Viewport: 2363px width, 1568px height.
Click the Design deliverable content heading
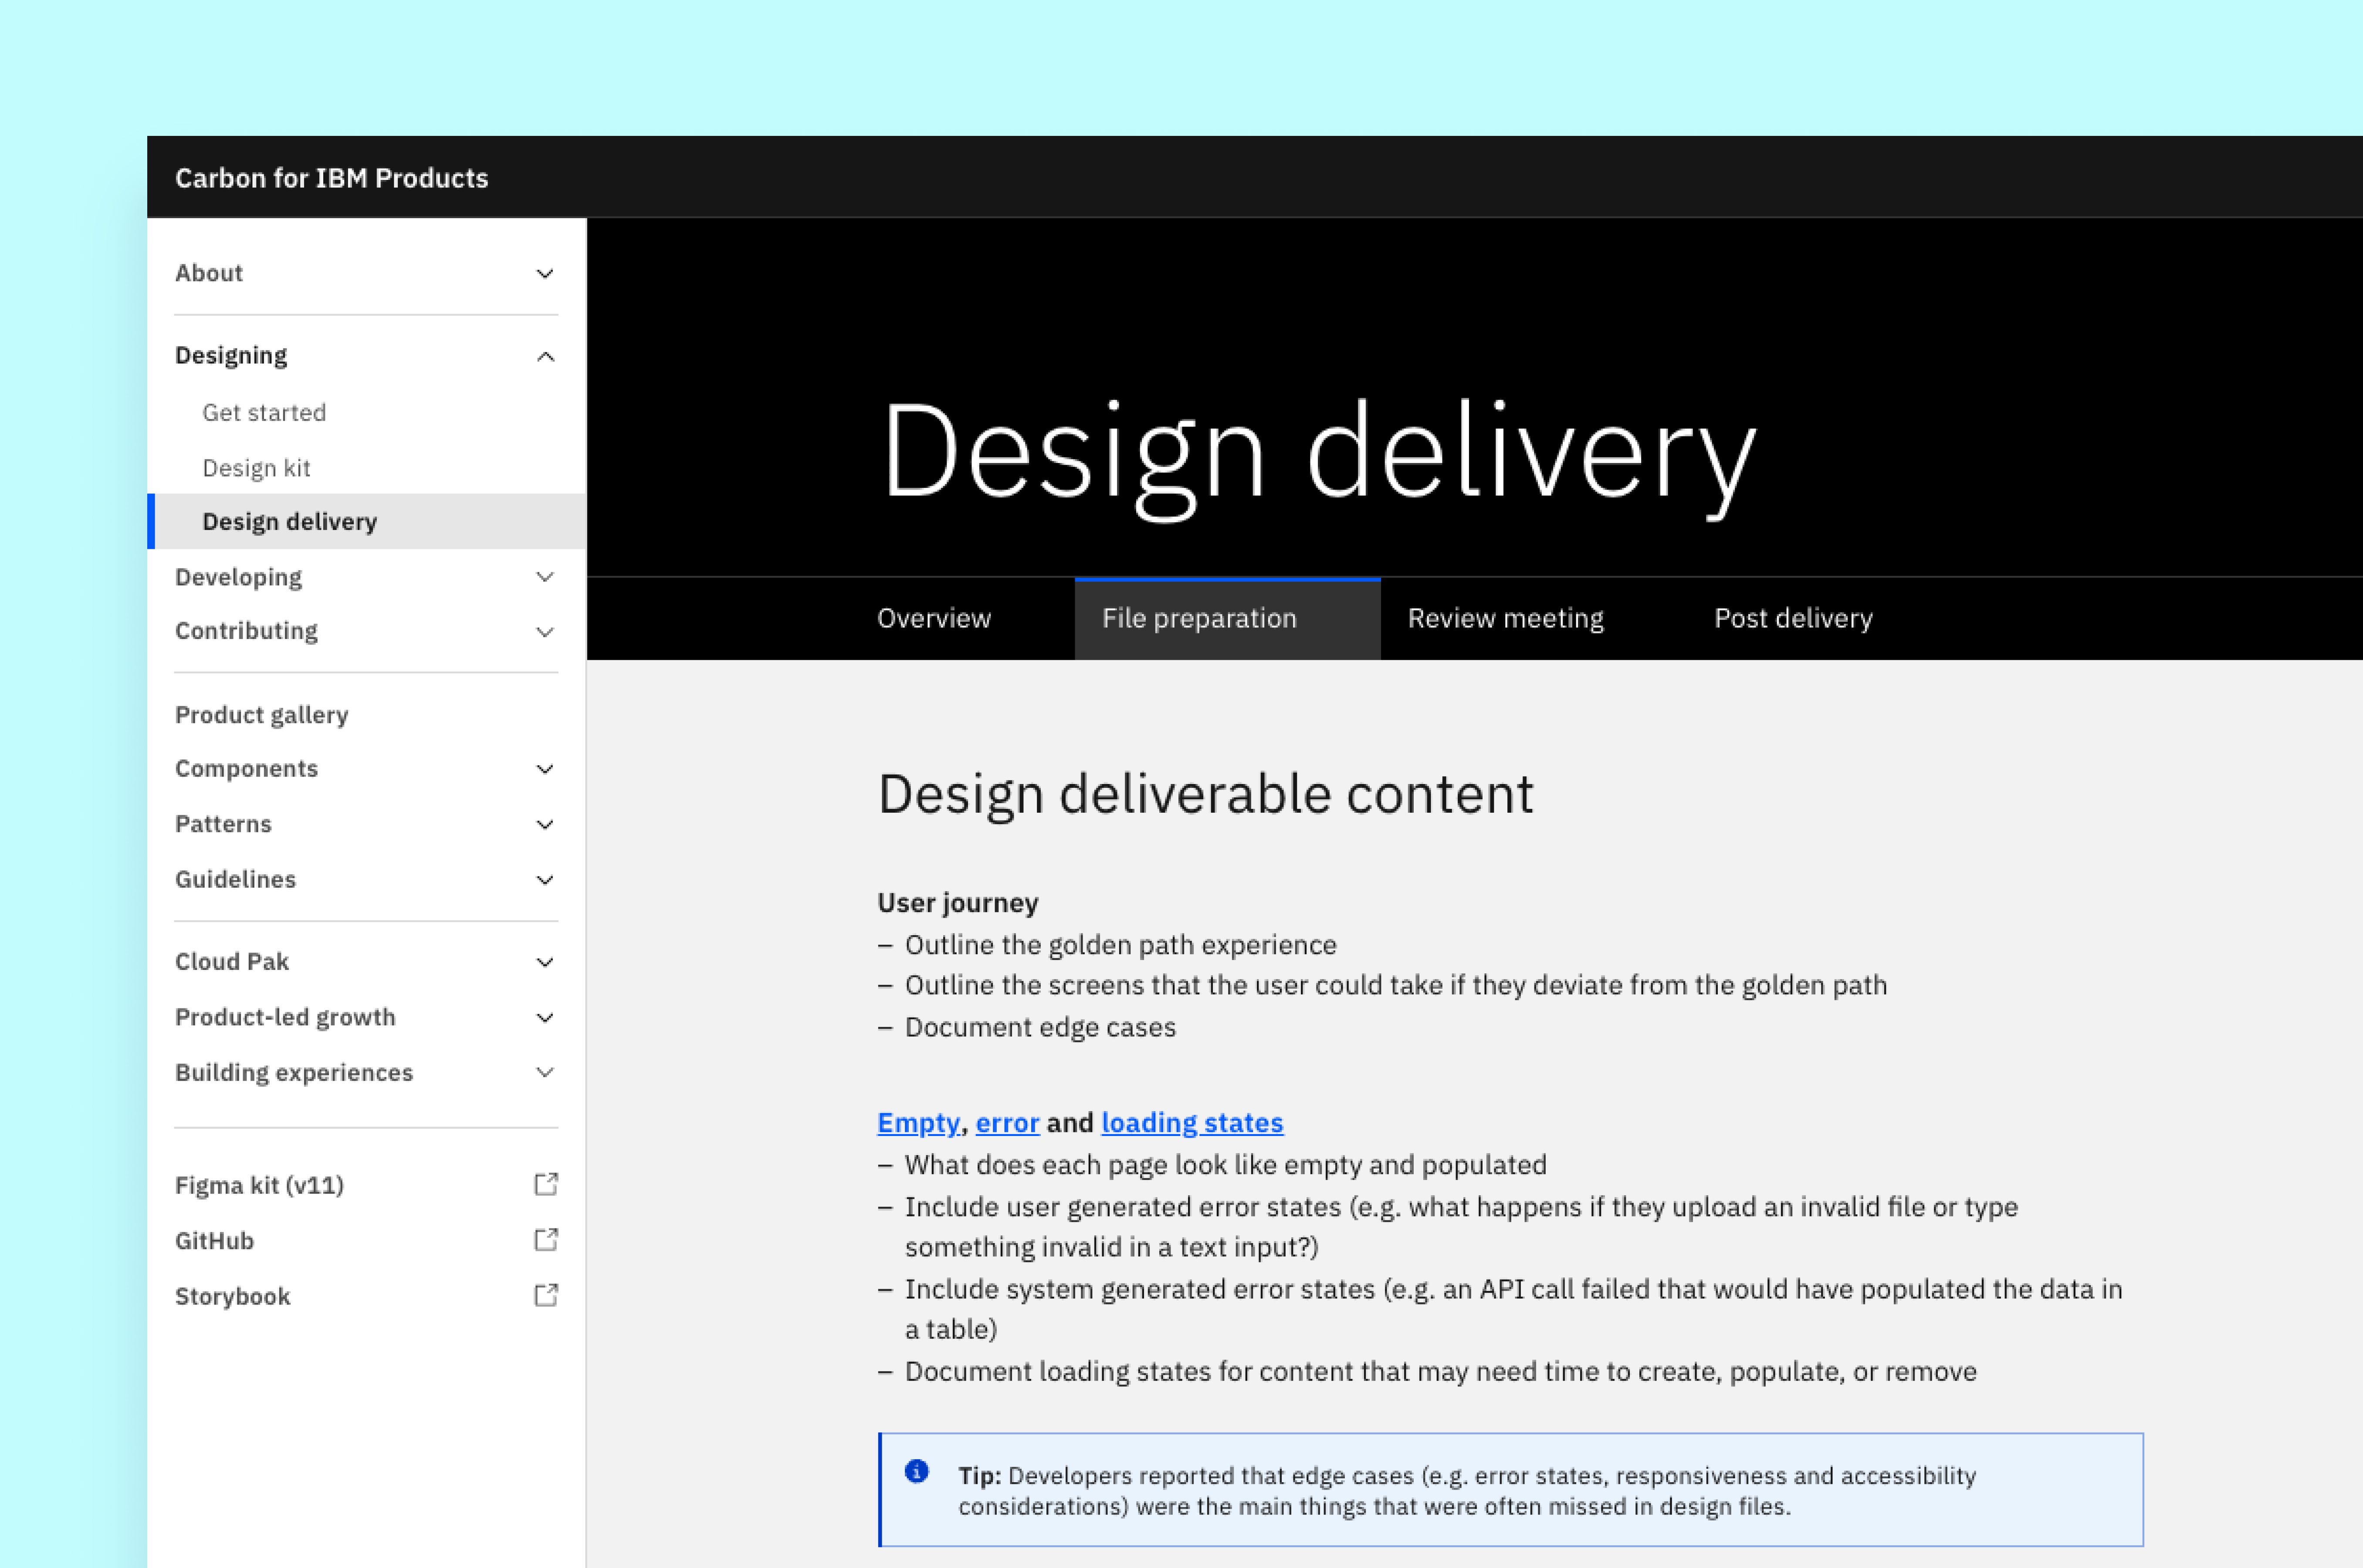click(1205, 794)
